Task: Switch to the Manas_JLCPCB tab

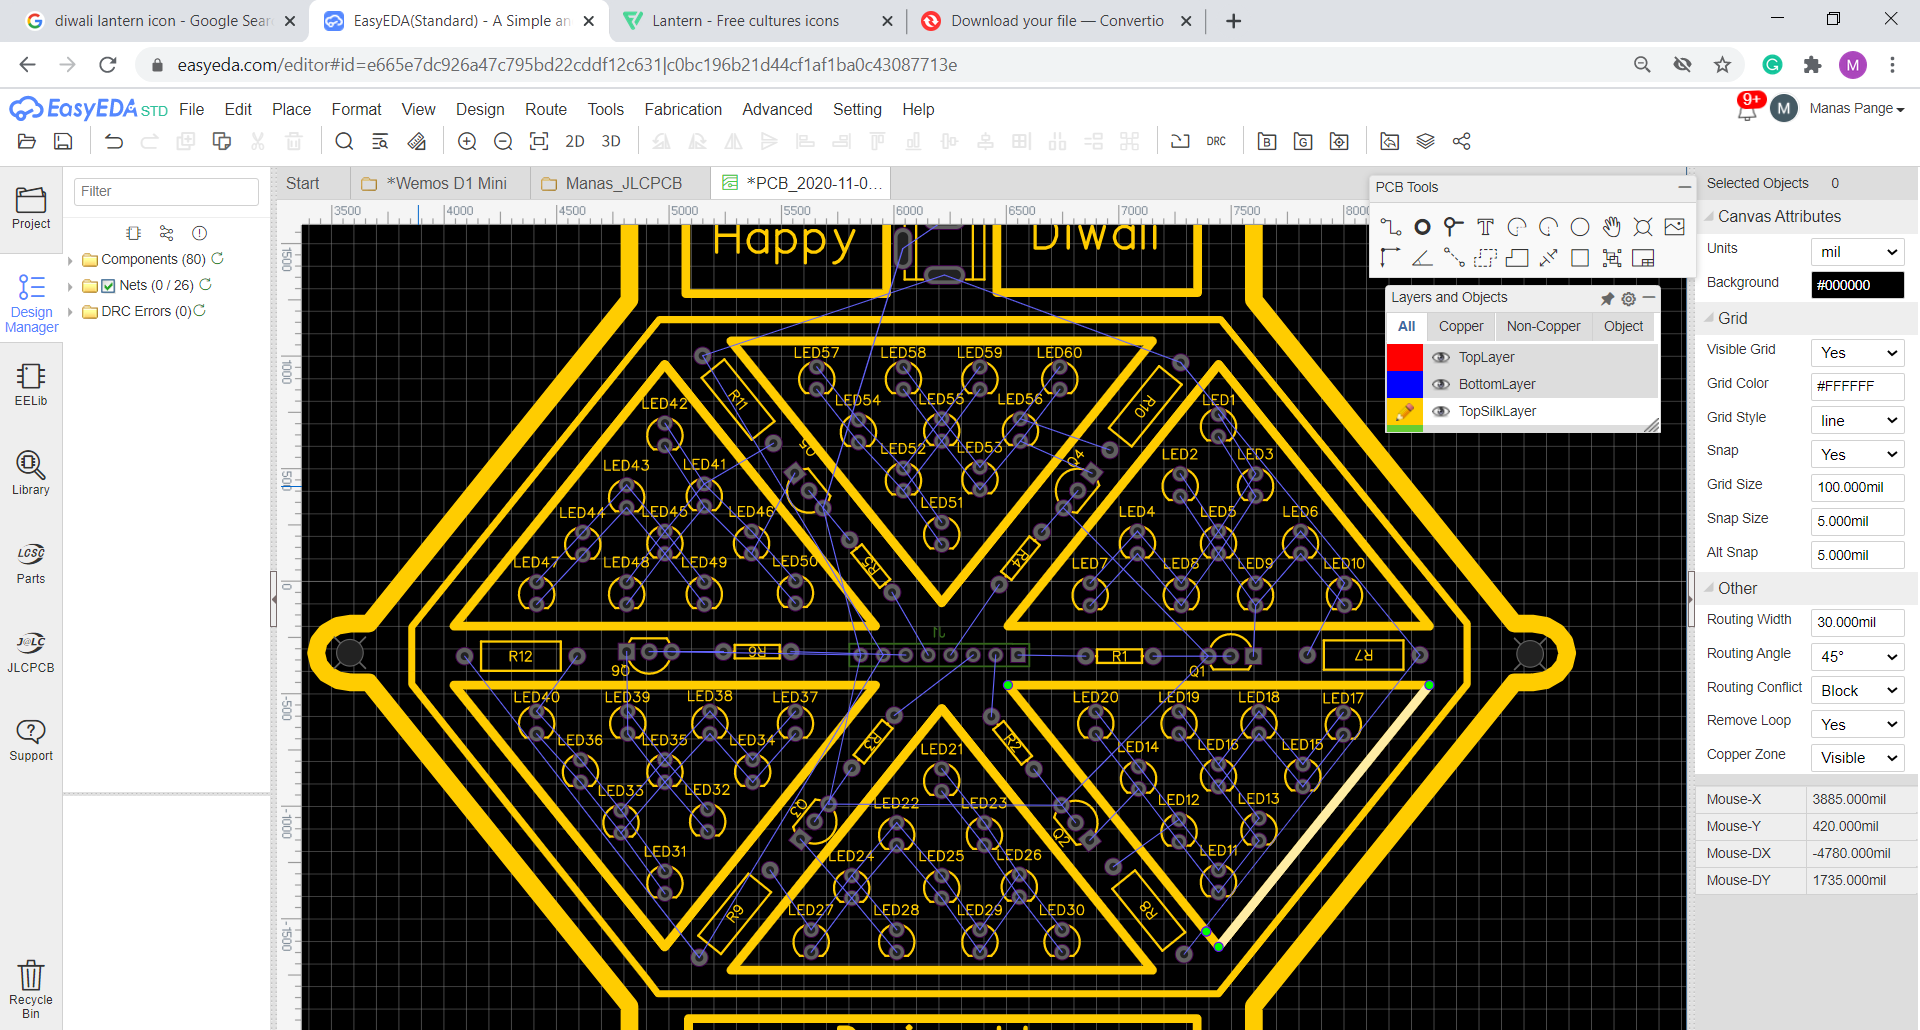Action: click(620, 183)
